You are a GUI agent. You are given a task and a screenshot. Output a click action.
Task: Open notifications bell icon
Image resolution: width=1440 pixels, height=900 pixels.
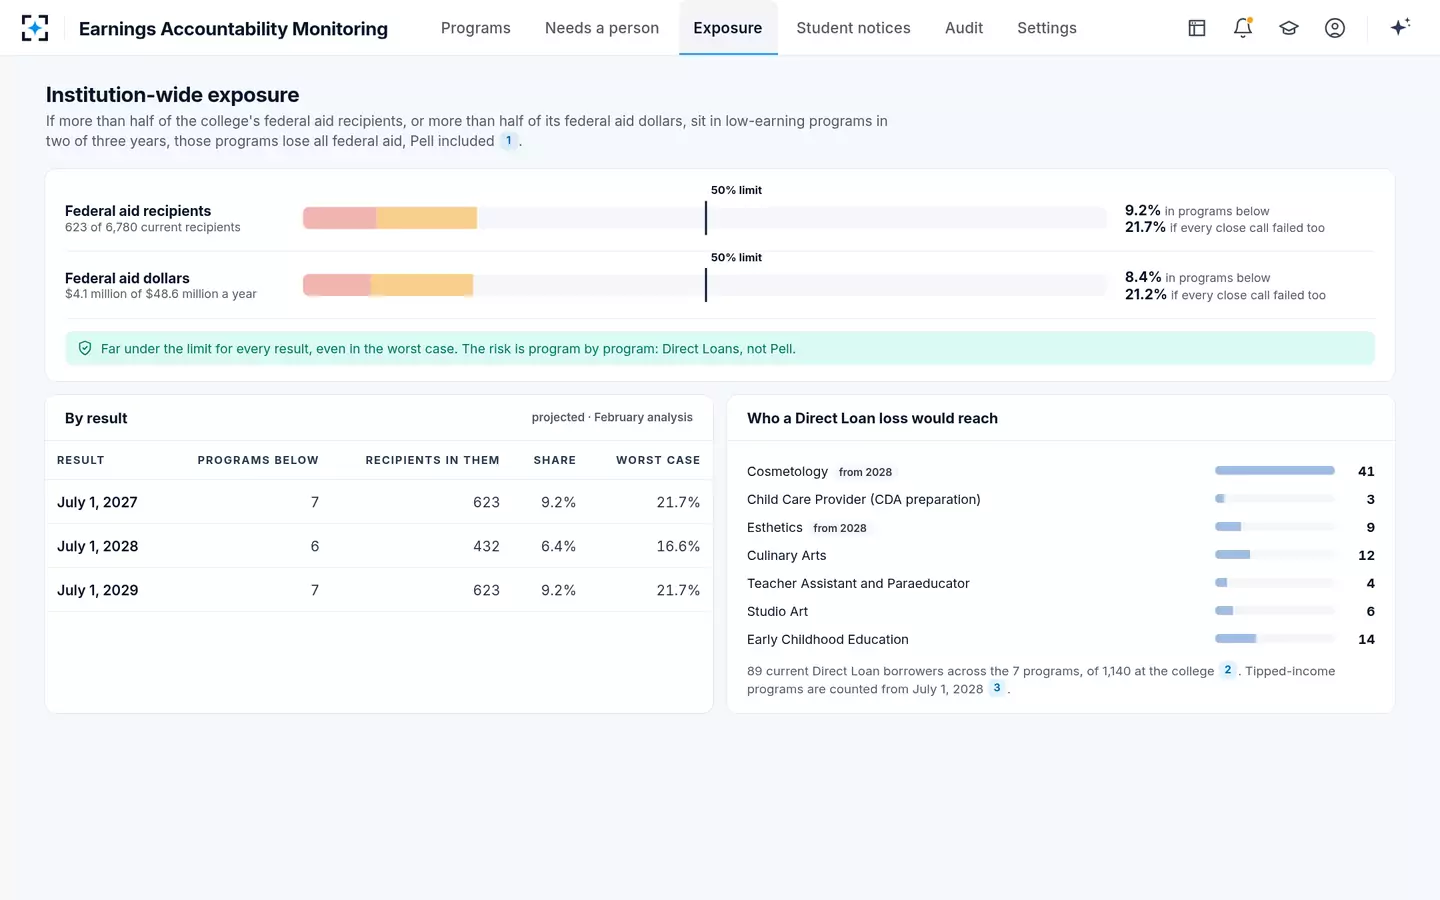(1243, 28)
